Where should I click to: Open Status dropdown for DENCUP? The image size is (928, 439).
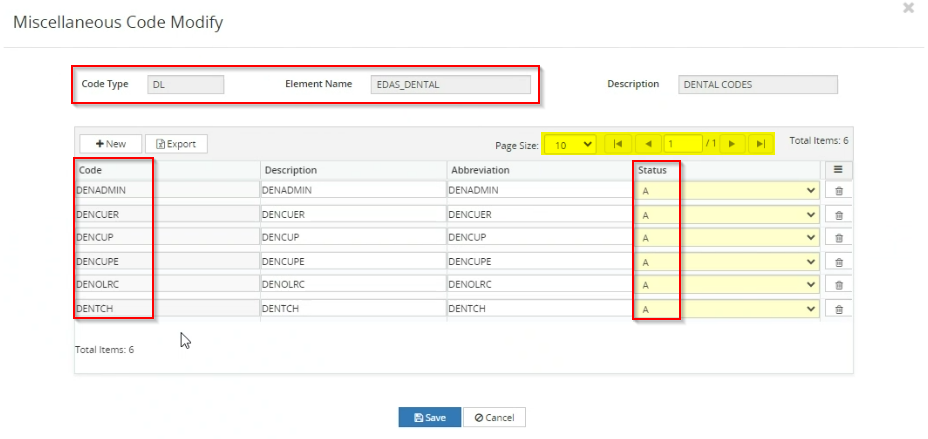click(x=727, y=238)
